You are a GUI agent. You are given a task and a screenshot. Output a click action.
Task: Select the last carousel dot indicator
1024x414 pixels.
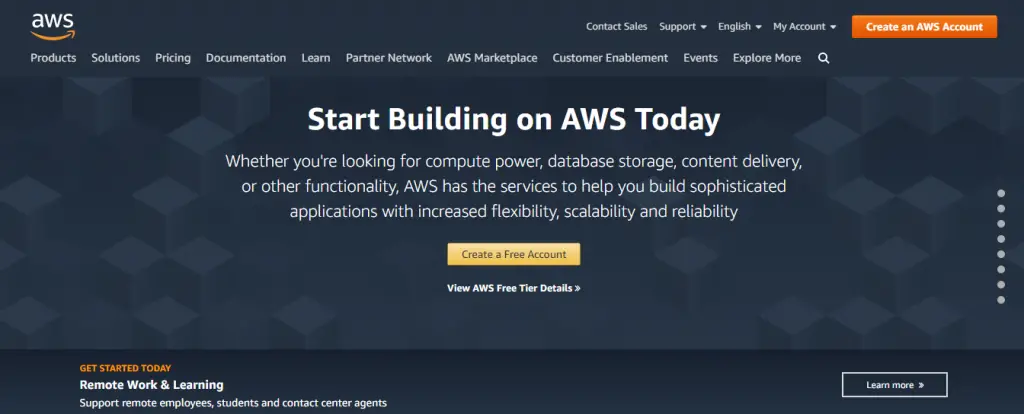1001,300
